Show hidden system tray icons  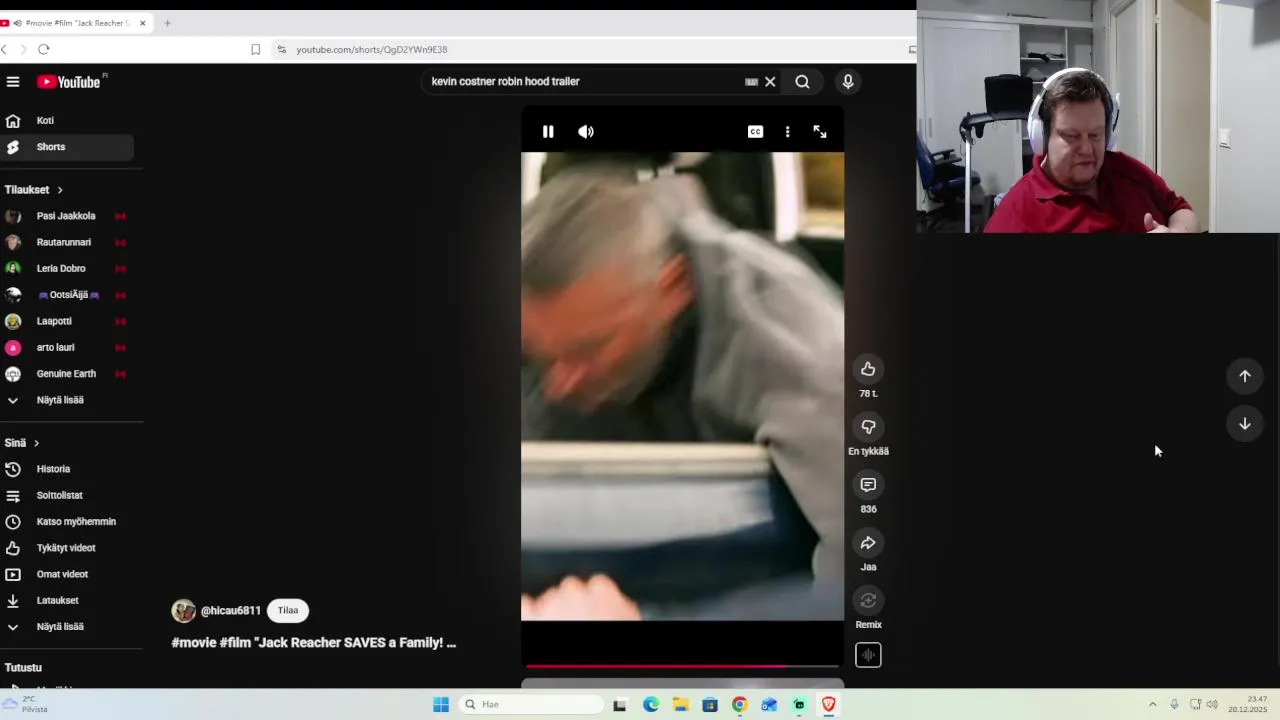coord(1152,704)
